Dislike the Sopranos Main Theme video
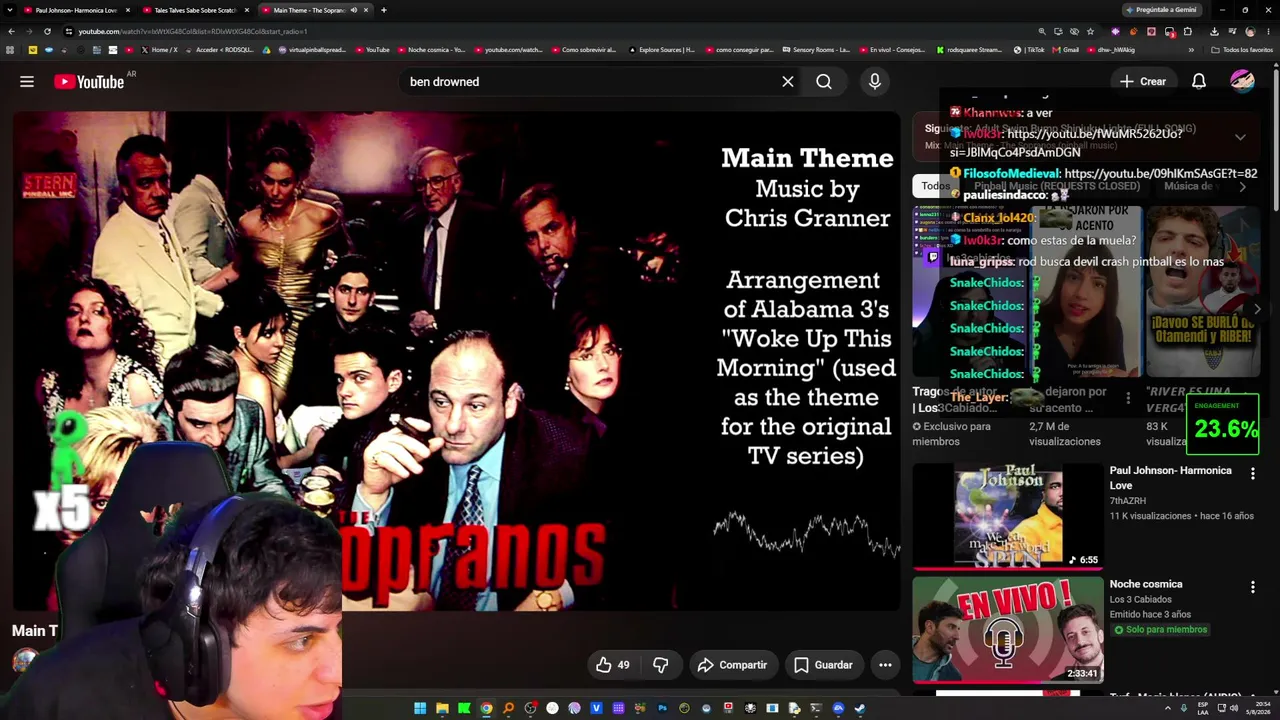The image size is (1280, 720). (x=661, y=665)
